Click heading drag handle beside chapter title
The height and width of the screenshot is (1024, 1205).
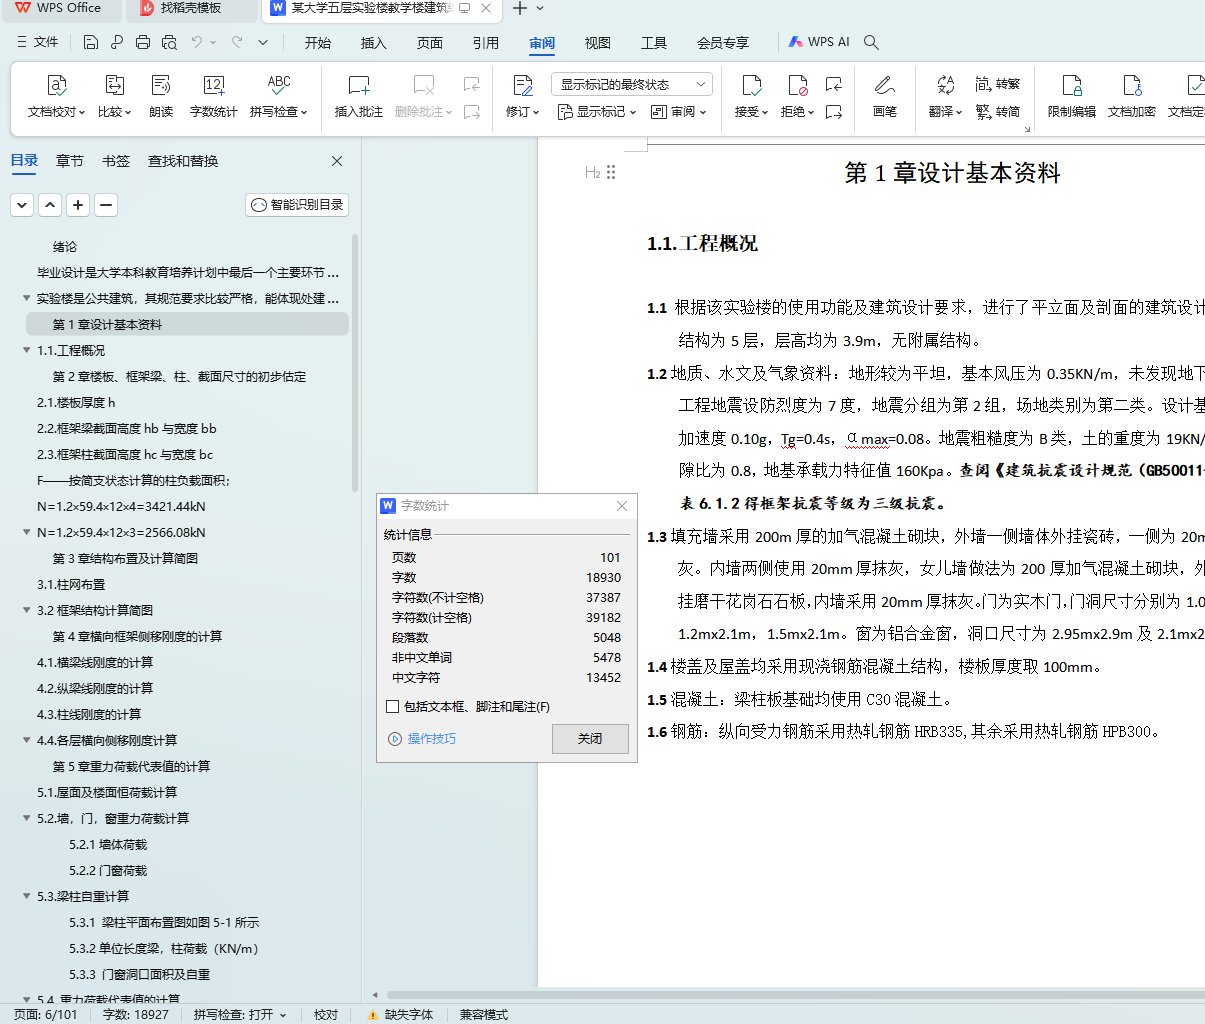click(x=611, y=172)
